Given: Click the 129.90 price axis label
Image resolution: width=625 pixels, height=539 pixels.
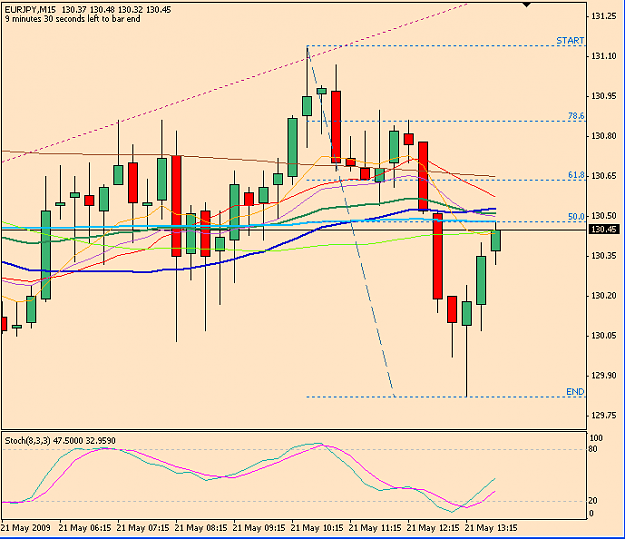Looking at the screenshot, I should click(603, 376).
